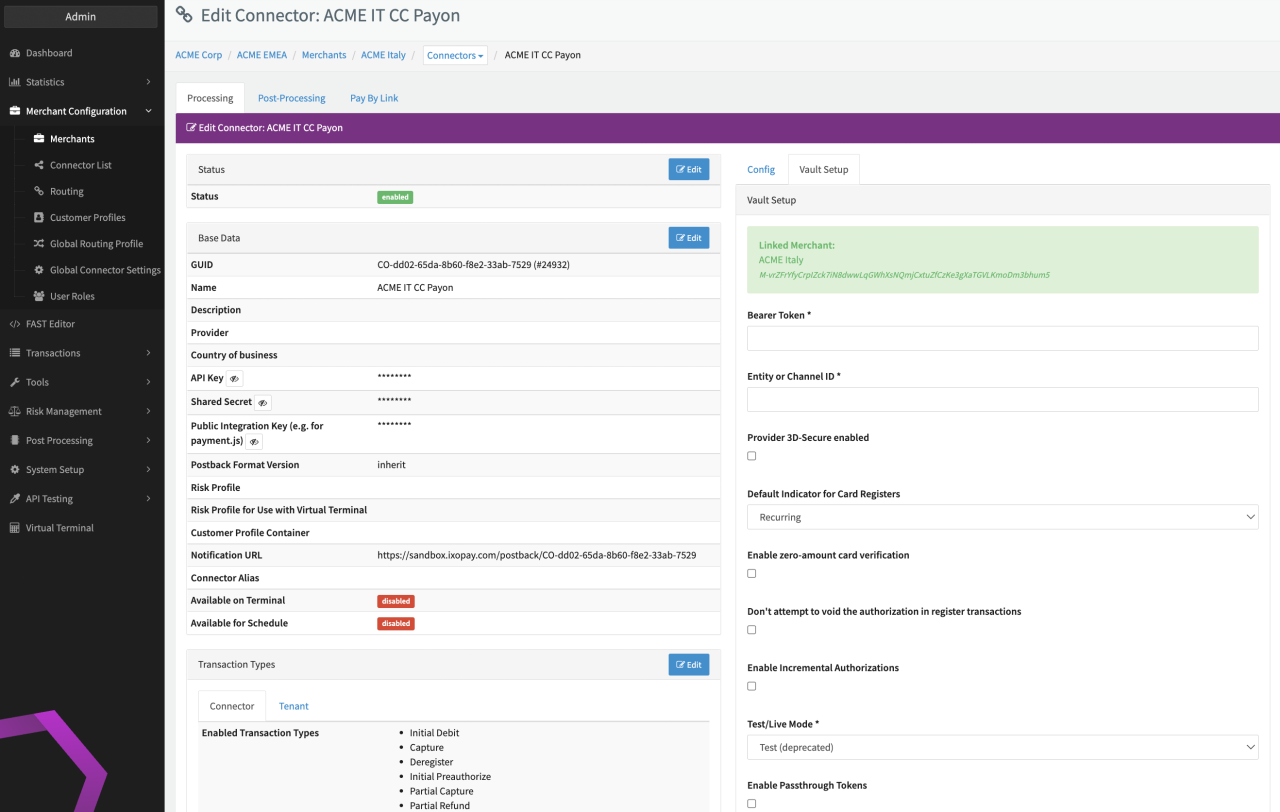
Task: Expand the Connectors breadcrumb dropdown
Action: (455, 56)
